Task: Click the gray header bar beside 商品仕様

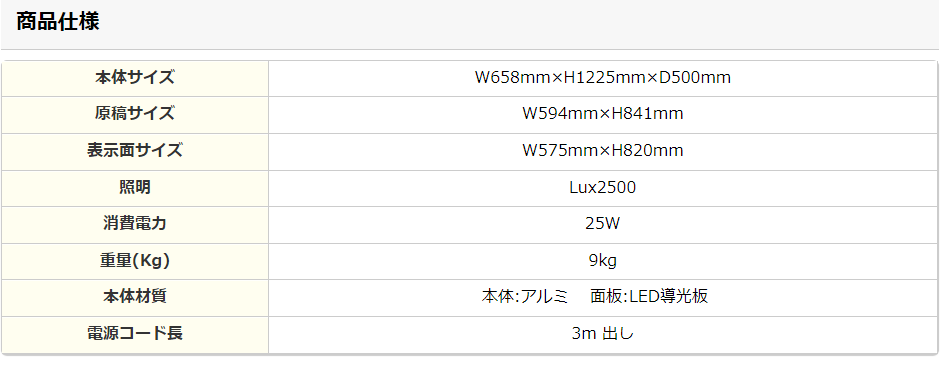Action: (519, 24)
